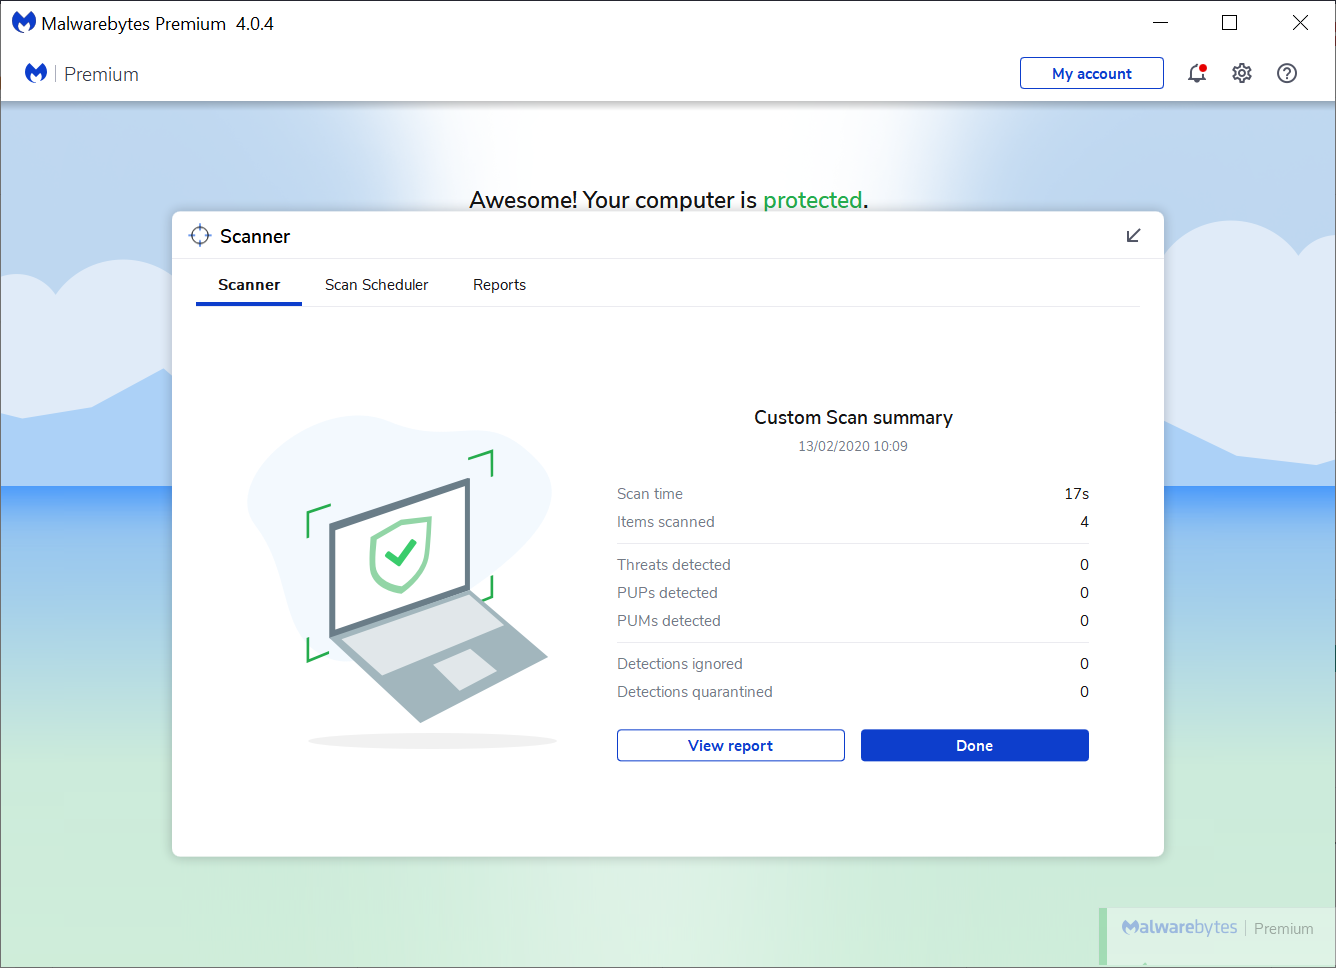The width and height of the screenshot is (1336, 968).
Task: Collapse the Scanner panel with arrow icon
Action: [x=1133, y=236]
